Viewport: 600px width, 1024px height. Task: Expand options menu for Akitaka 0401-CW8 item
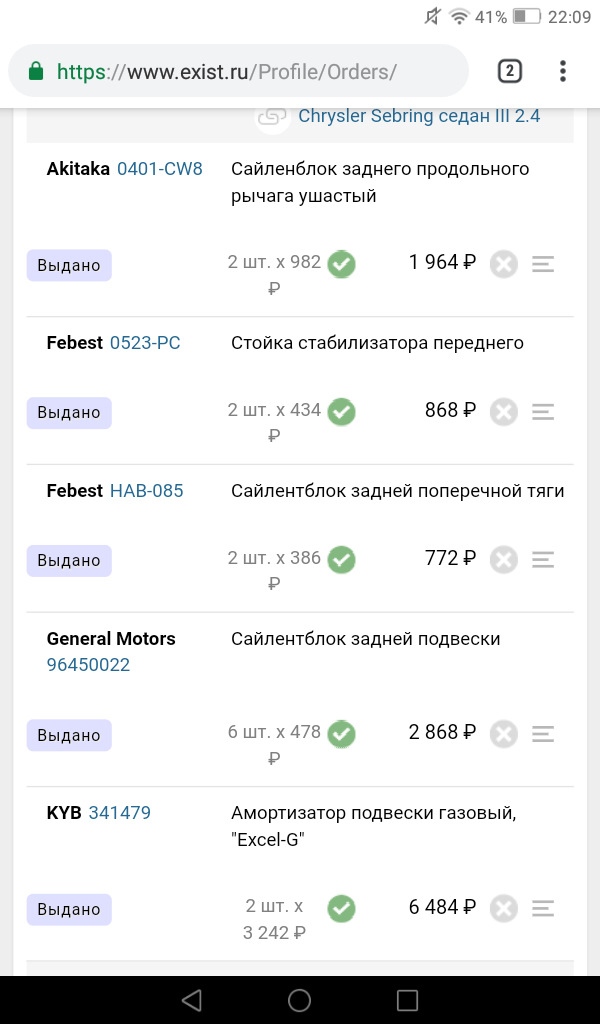tap(543, 264)
